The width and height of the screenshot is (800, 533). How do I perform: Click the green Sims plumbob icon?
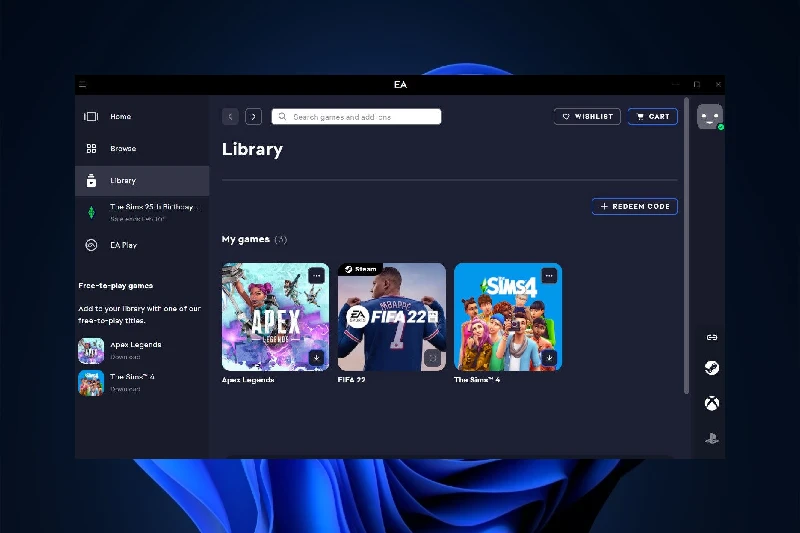(91, 212)
